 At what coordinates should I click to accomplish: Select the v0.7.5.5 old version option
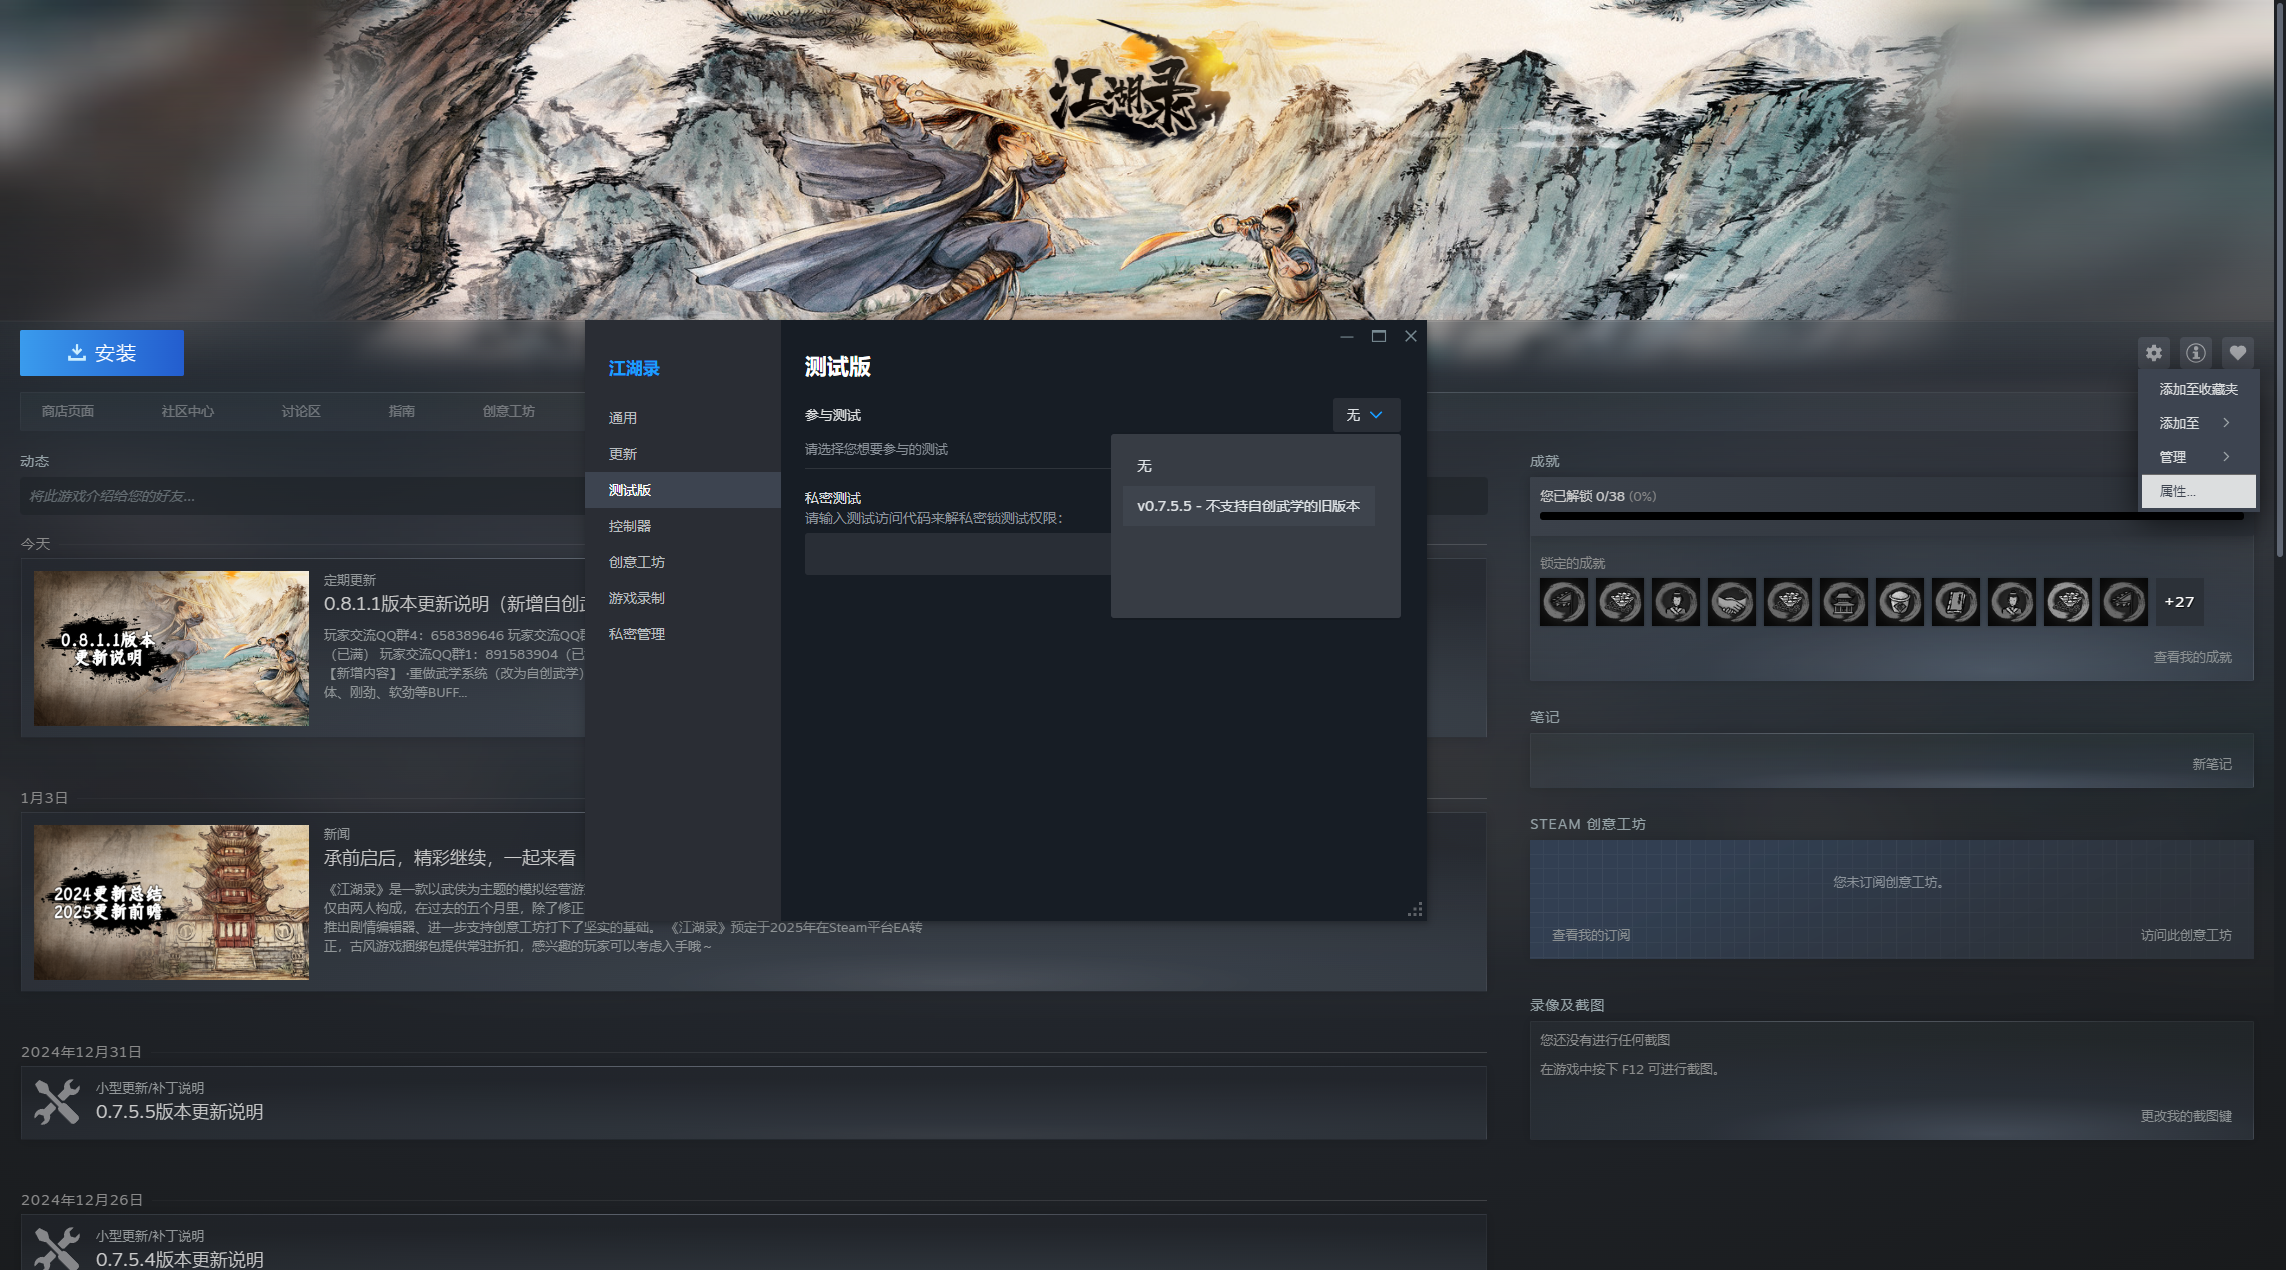coord(1248,506)
